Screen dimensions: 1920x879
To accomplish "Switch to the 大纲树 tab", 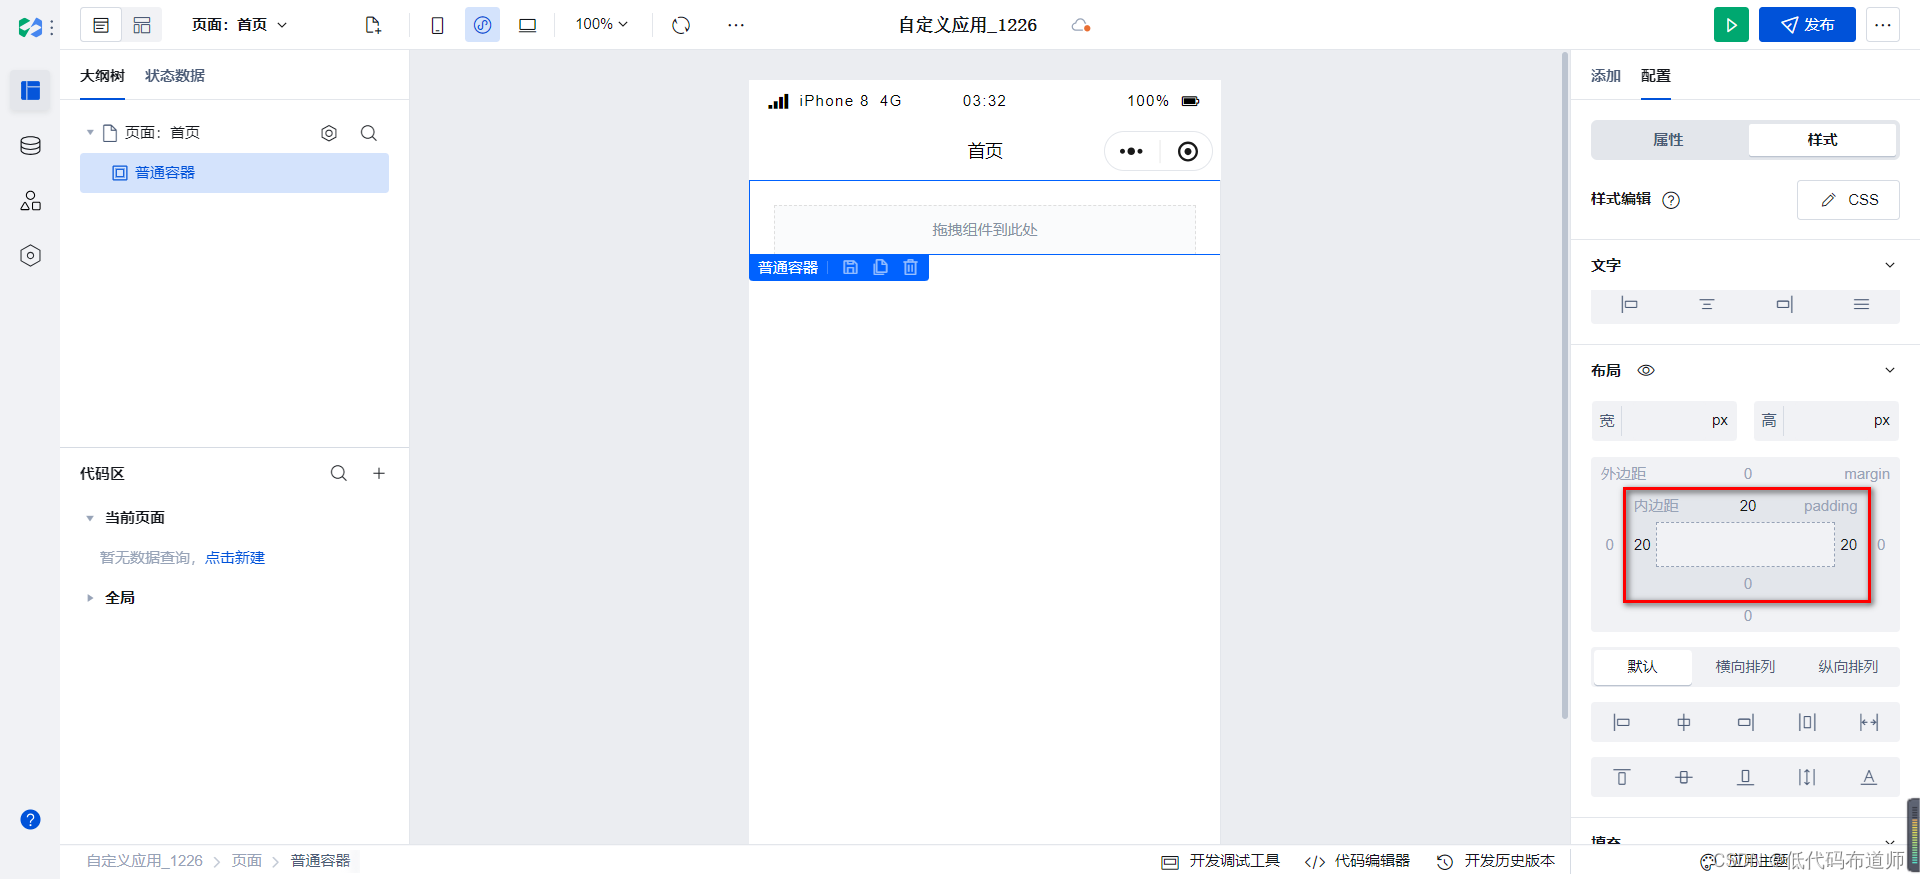I will click(102, 76).
